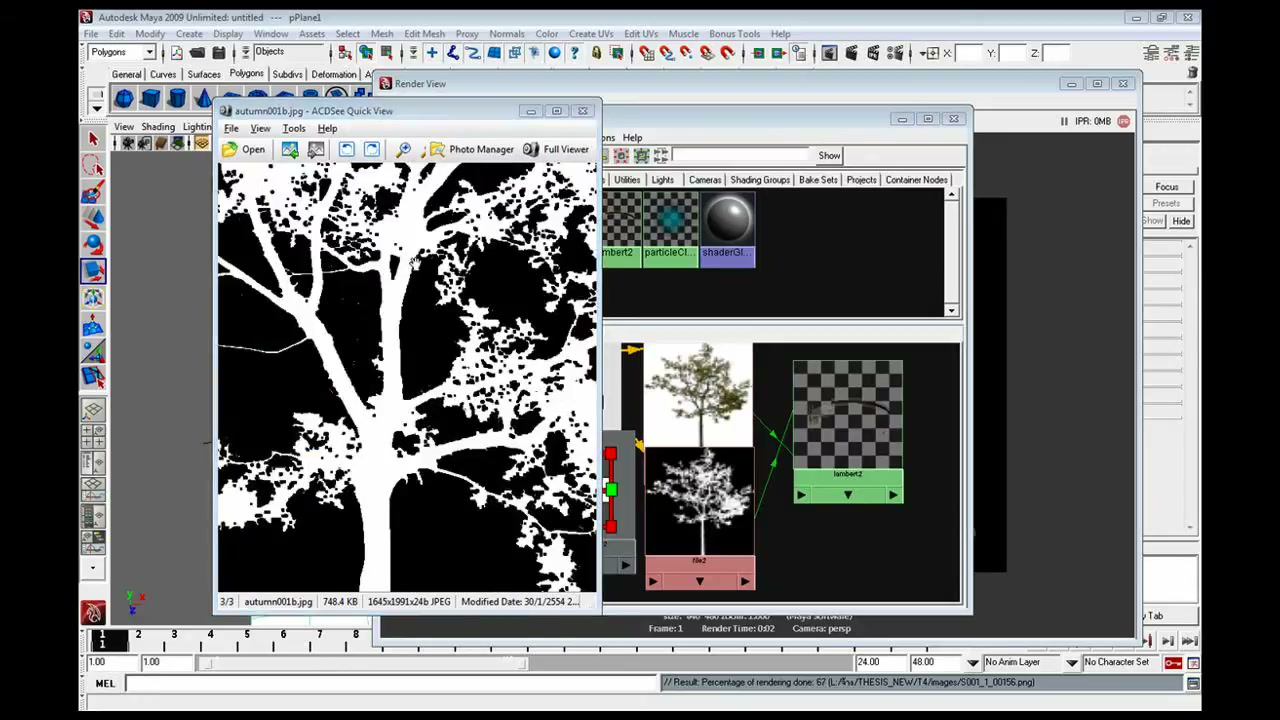Choose the single perspective layout icon
This screenshot has height=720, width=1280.
(93, 410)
